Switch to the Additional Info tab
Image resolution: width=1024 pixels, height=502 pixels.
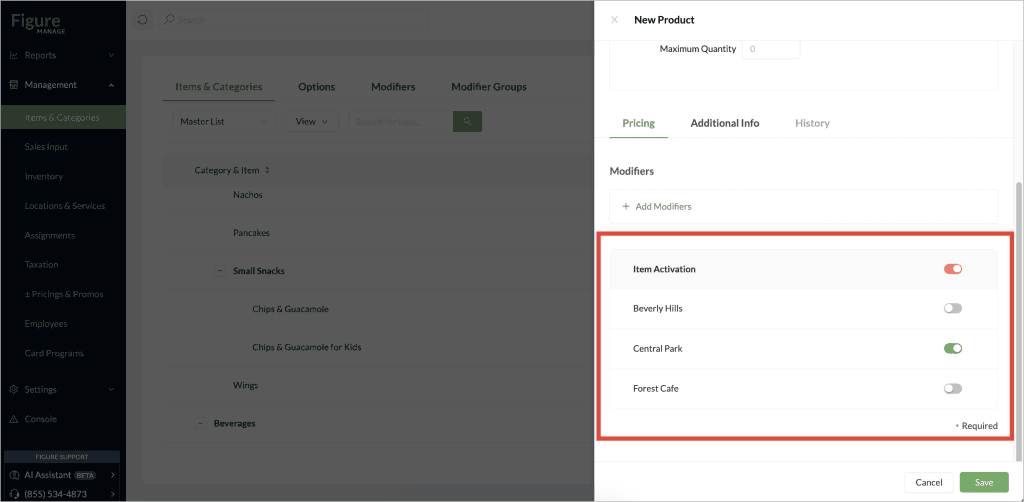click(x=725, y=123)
